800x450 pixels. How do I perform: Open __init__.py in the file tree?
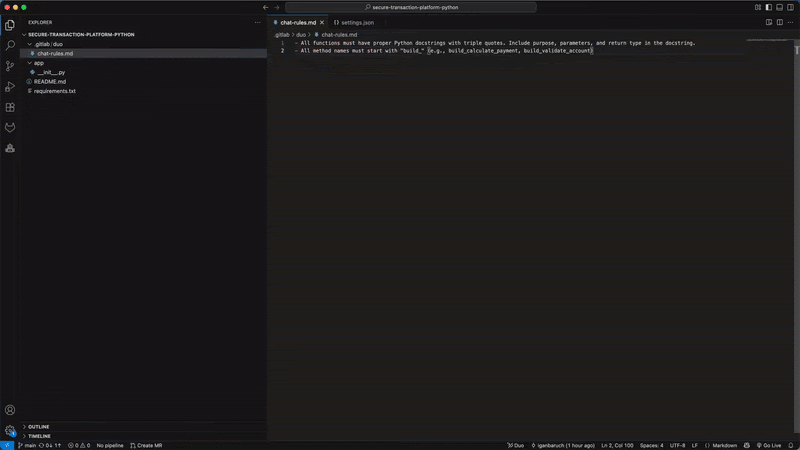[51, 72]
